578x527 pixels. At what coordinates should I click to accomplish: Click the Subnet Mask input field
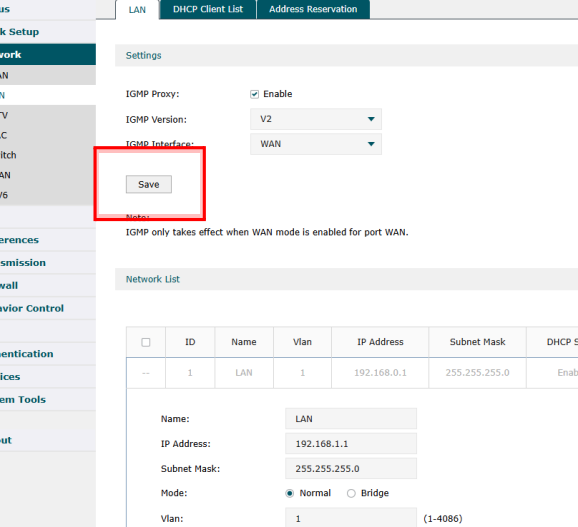[351, 468]
